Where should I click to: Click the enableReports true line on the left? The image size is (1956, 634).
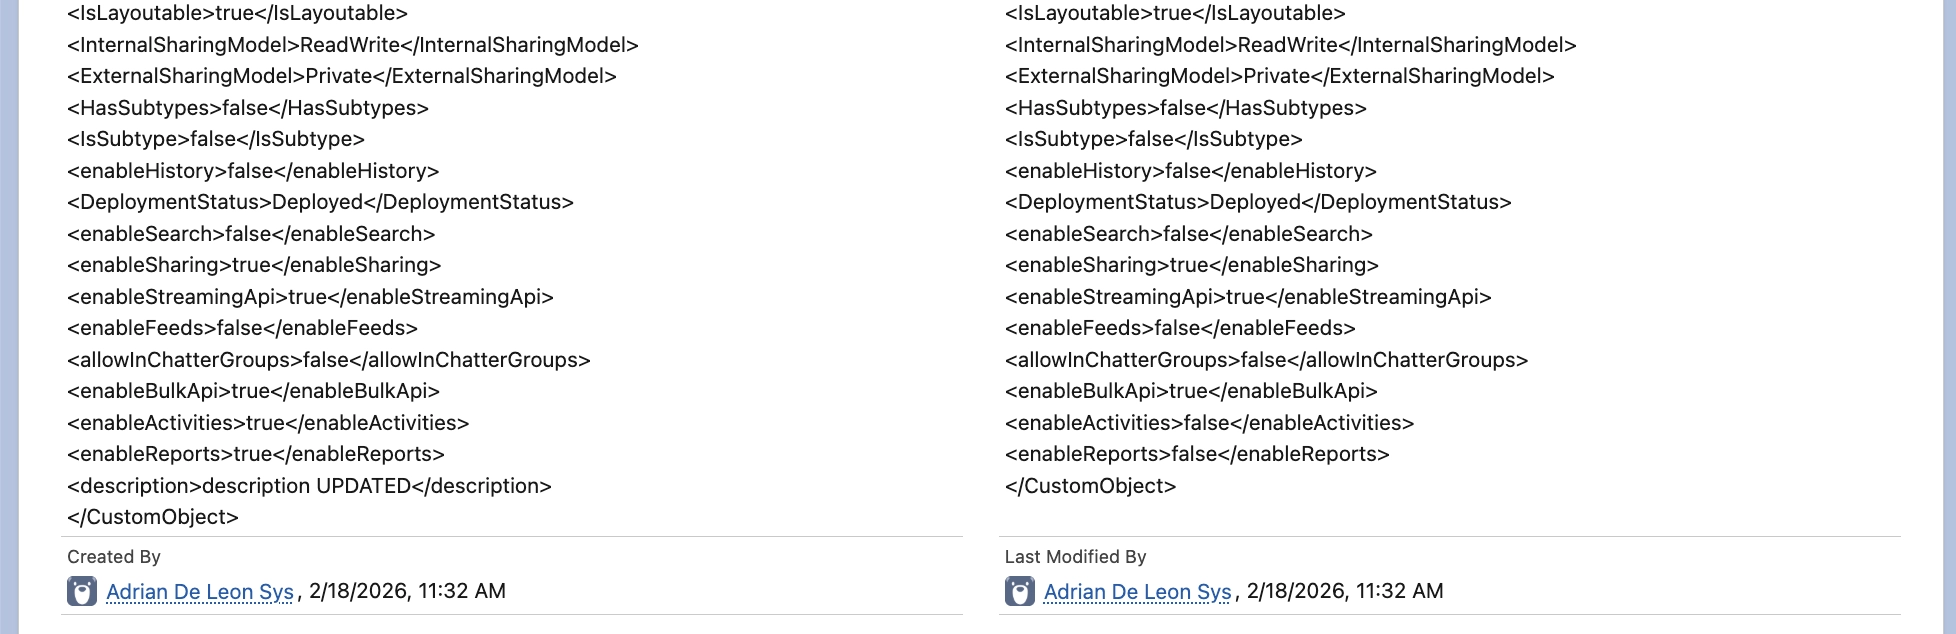click(254, 453)
